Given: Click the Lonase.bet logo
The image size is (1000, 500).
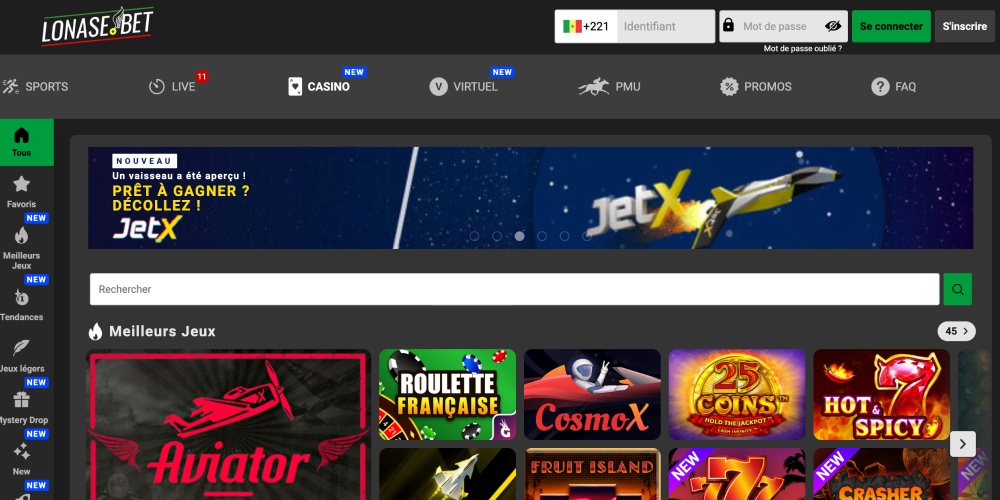Looking at the screenshot, I should (98, 26).
